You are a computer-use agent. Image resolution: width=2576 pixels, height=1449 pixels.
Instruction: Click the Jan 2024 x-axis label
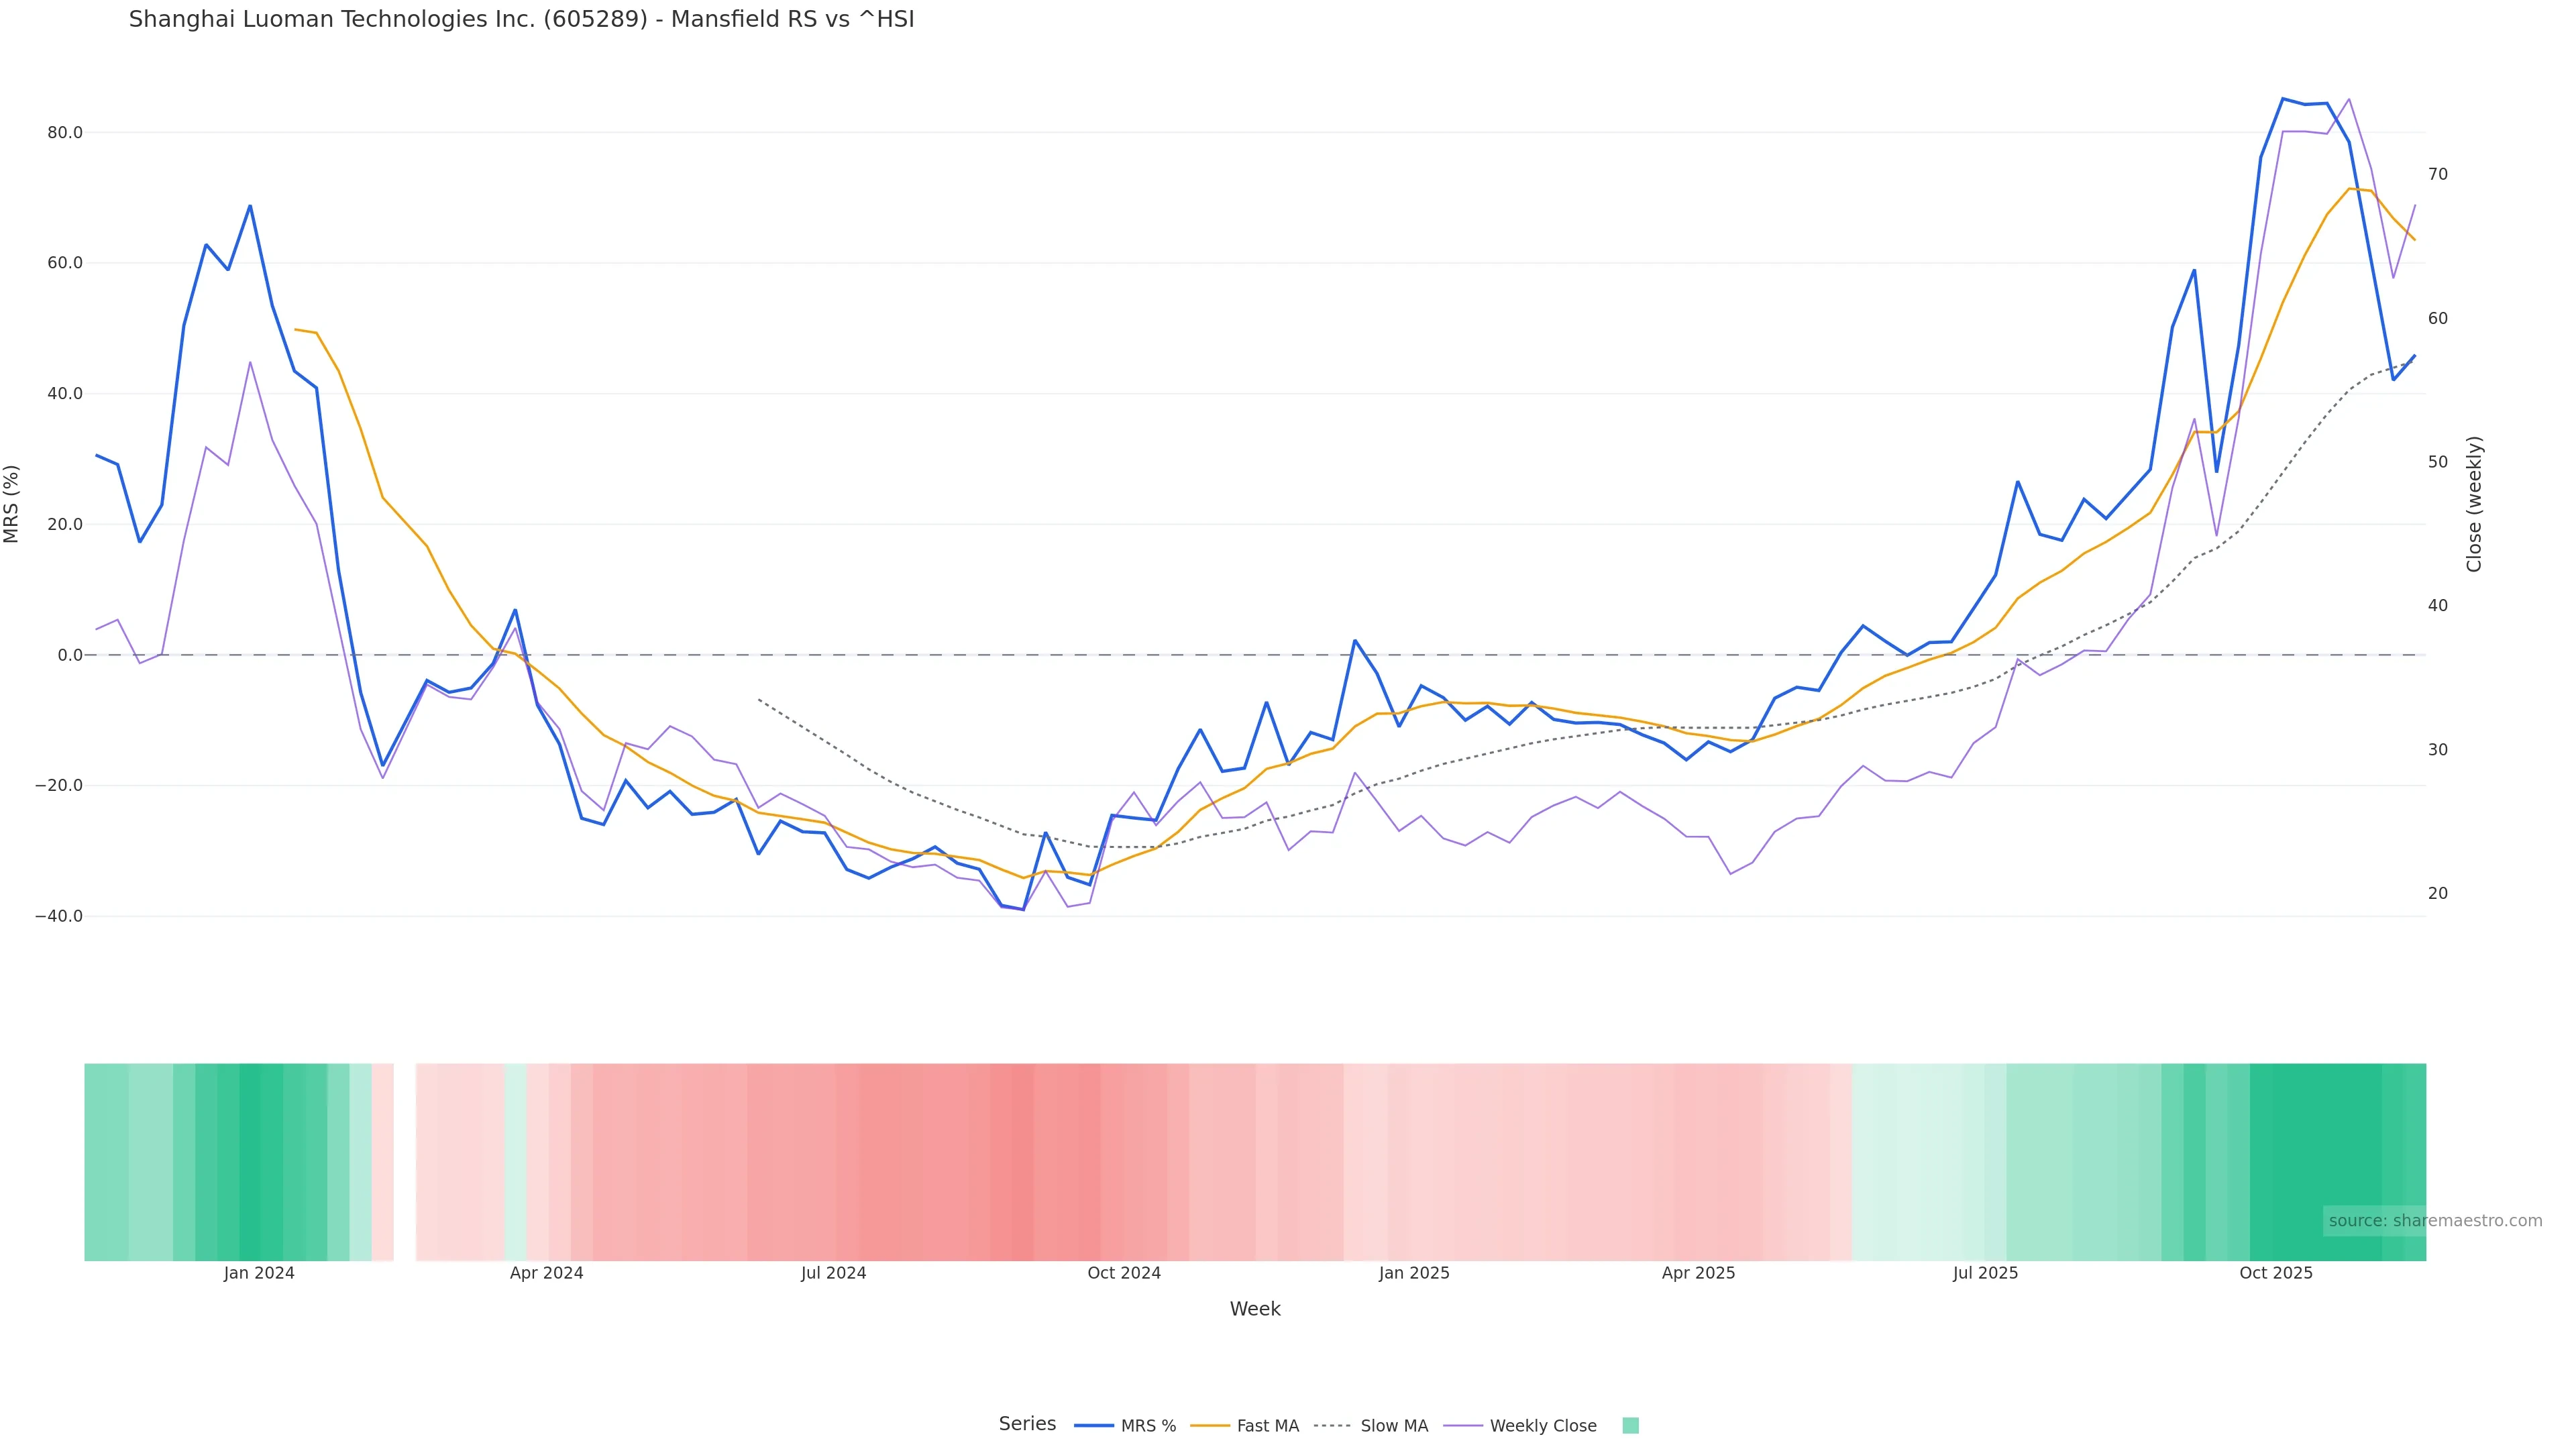click(259, 1273)
